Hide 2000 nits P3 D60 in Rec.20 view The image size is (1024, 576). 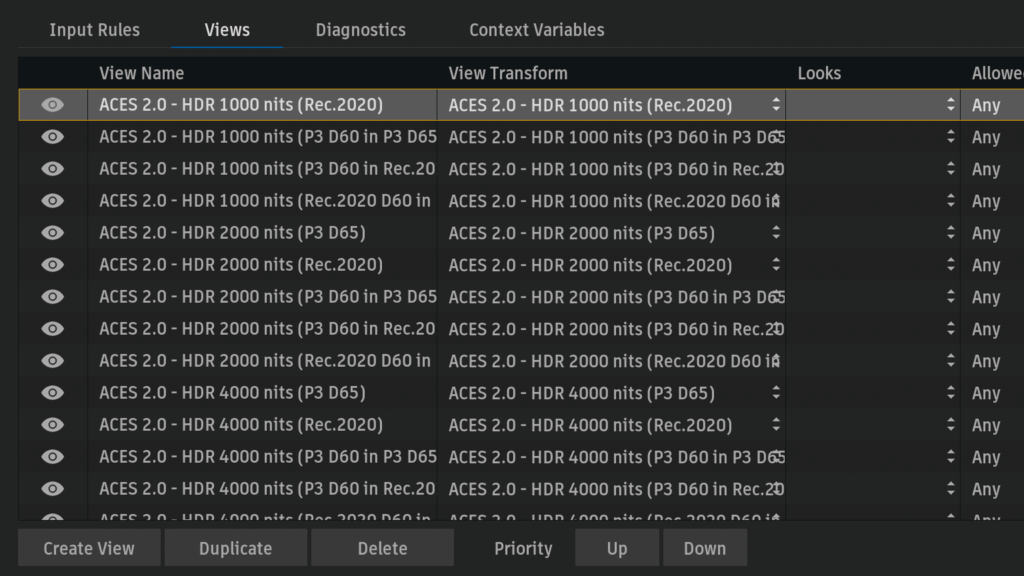52,328
